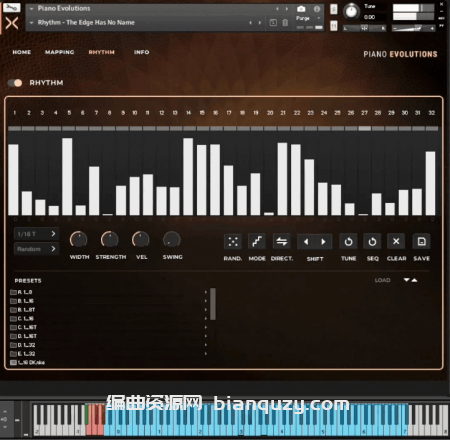The height and width of the screenshot is (440, 450).
Task: Toggle highlighted step 27 enable strip
Action: click(x=364, y=129)
